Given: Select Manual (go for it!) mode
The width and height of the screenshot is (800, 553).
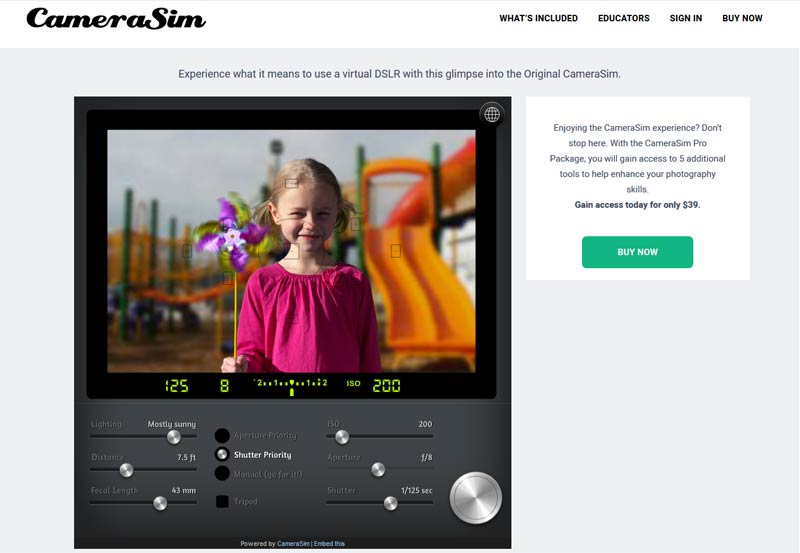Looking at the screenshot, I should coord(222,473).
